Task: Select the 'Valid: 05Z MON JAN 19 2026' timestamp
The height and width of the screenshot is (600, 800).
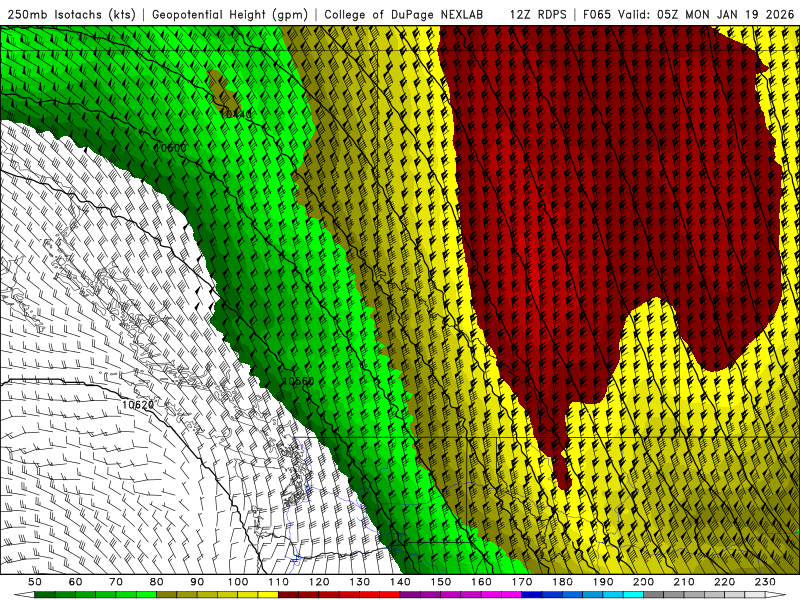Action: 706,14
